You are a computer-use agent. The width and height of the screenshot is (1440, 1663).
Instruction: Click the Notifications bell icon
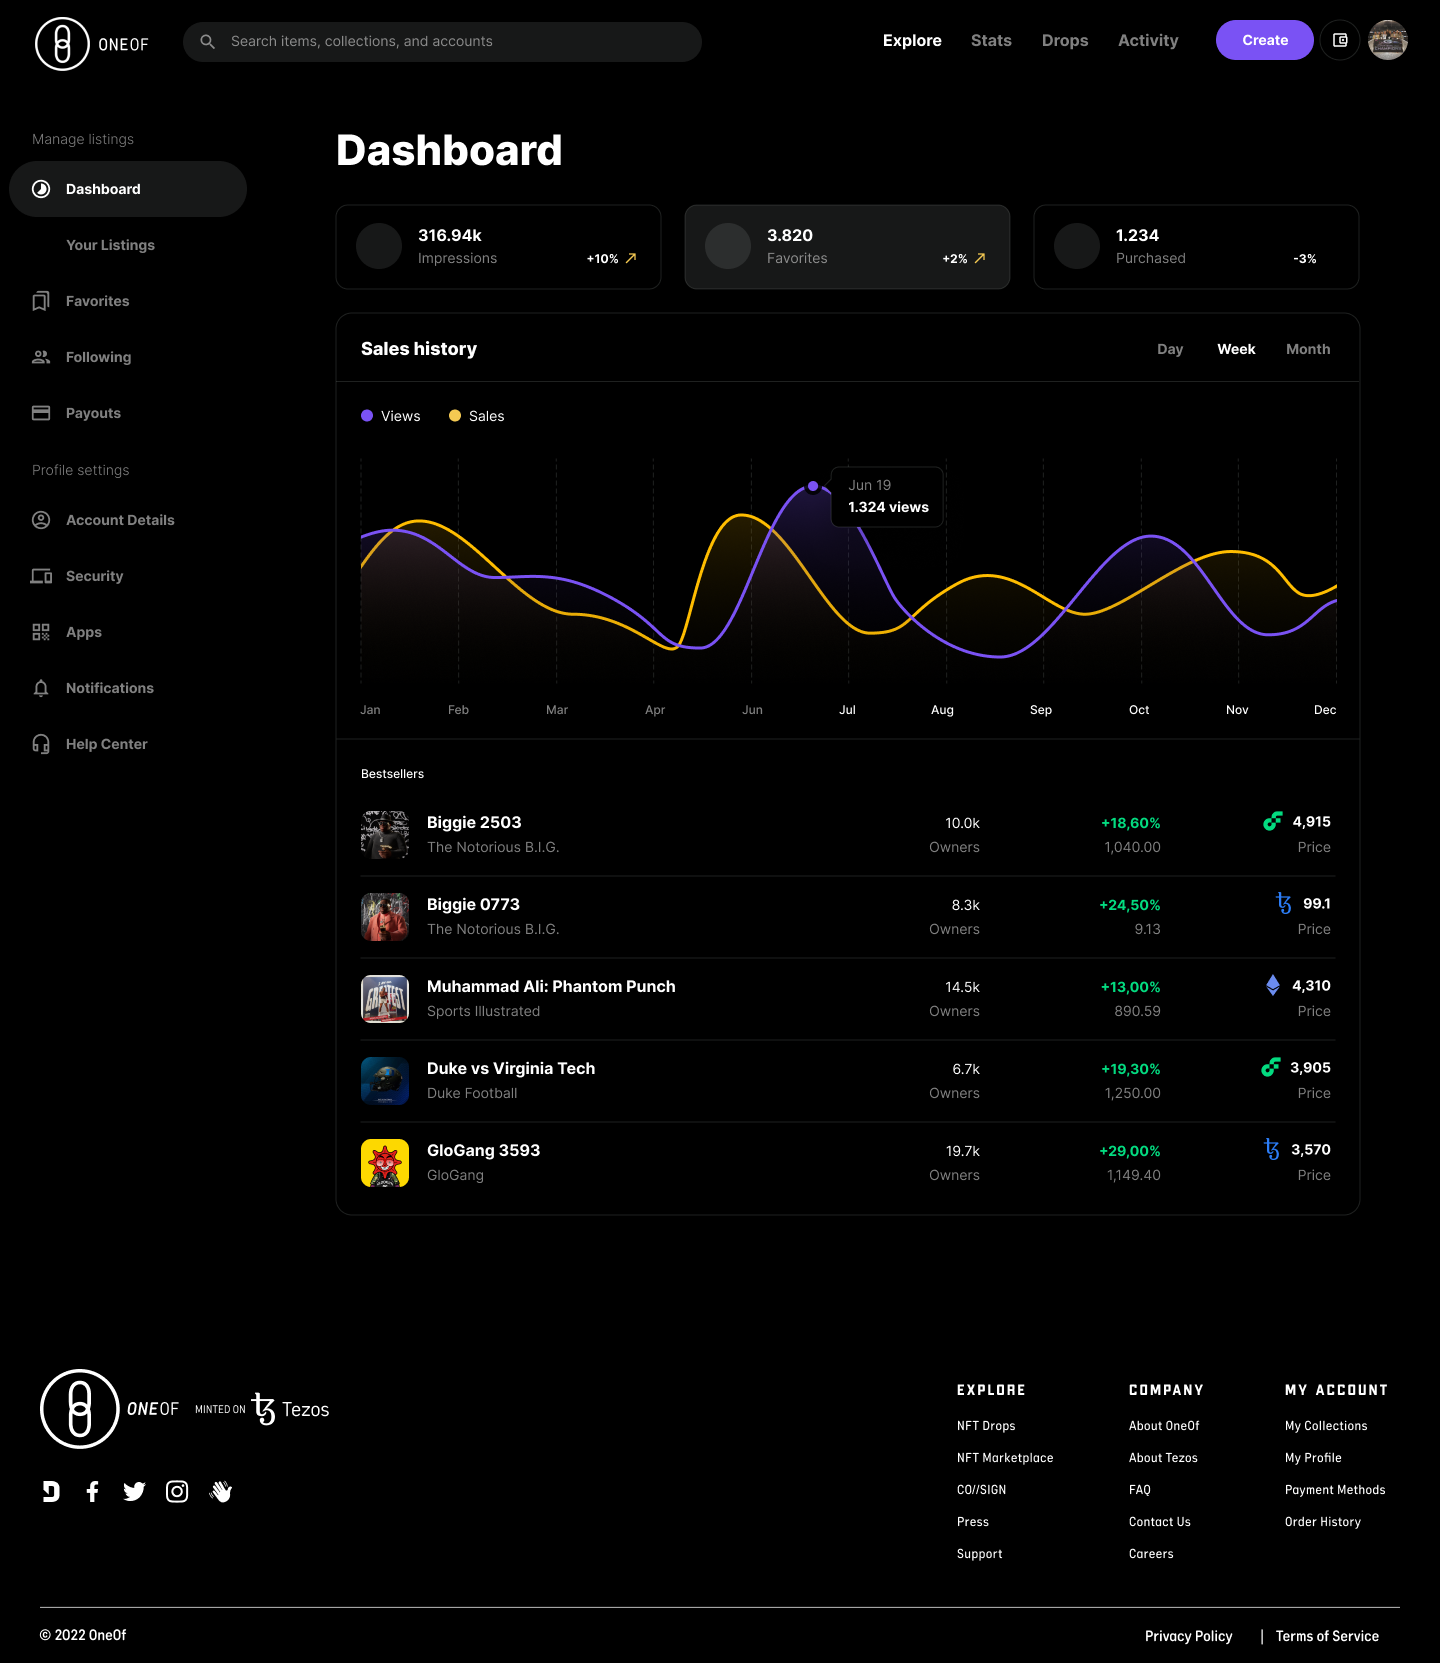[x=41, y=688]
